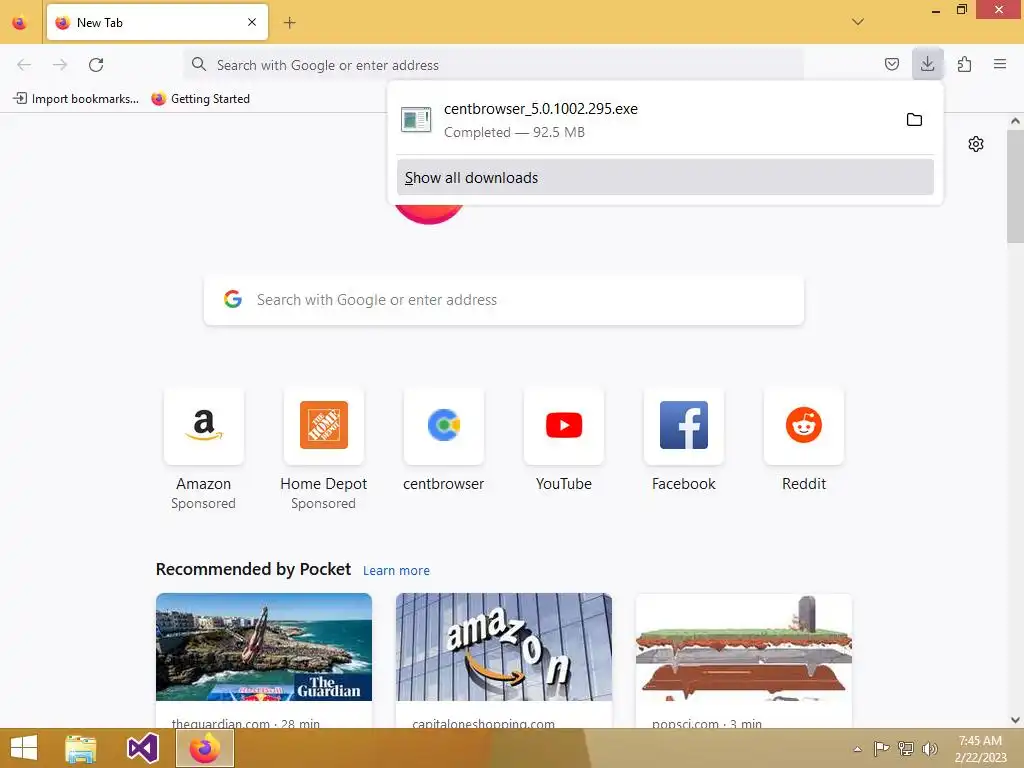The width and height of the screenshot is (1024, 768).
Task: Click the Firefox View icon at tab bar start
Action: click(x=20, y=23)
